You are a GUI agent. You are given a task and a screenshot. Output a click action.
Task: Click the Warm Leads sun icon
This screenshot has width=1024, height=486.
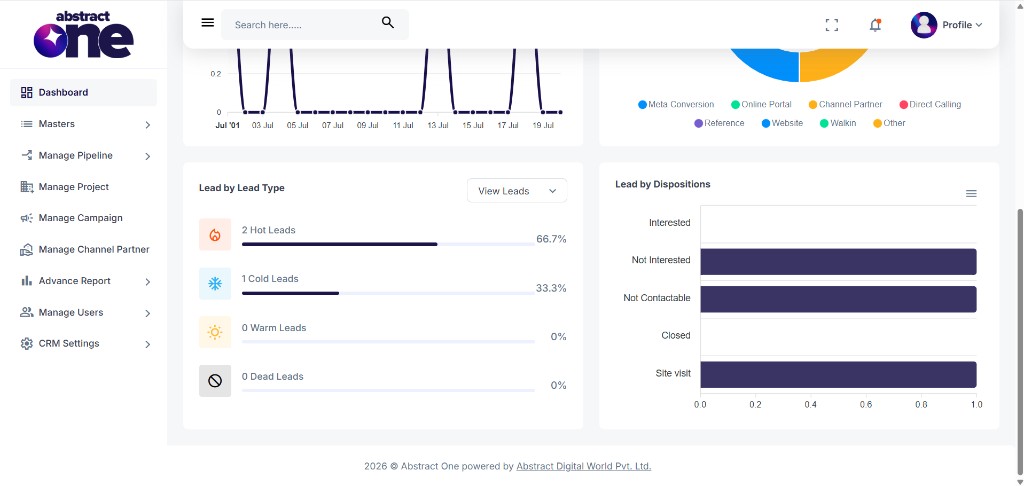(215, 332)
